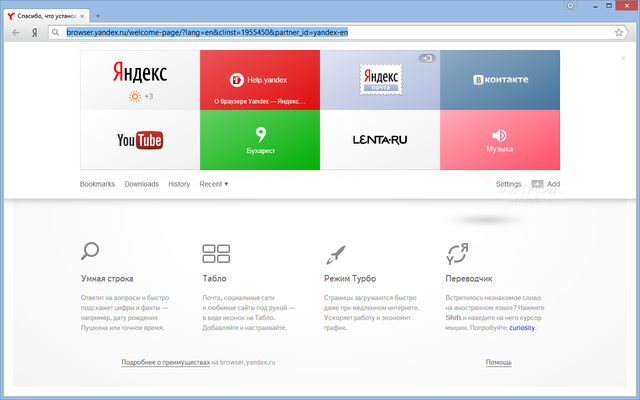This screenshot has height=400, width=640.
Task: Click the search magnifier icon in the address bar
Action: (56, 32)
